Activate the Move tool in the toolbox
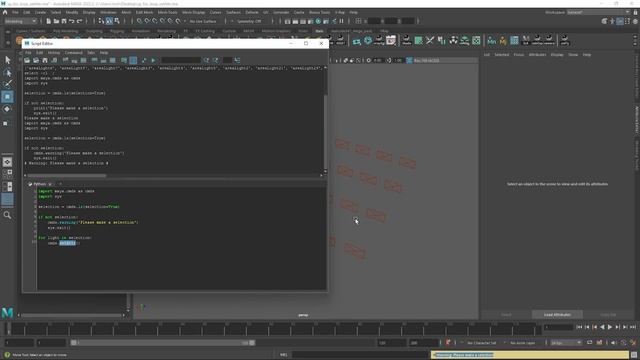 tap(7, 97)
